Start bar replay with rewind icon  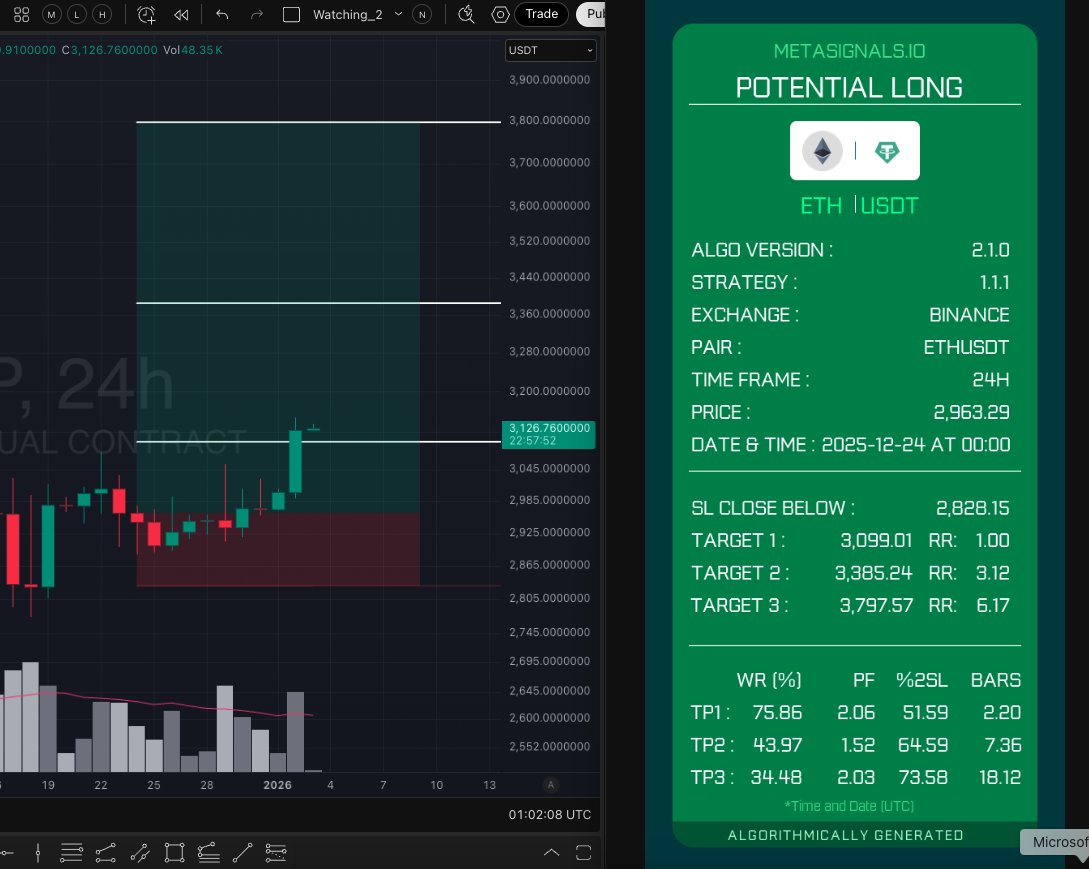[x=181, y=15]
